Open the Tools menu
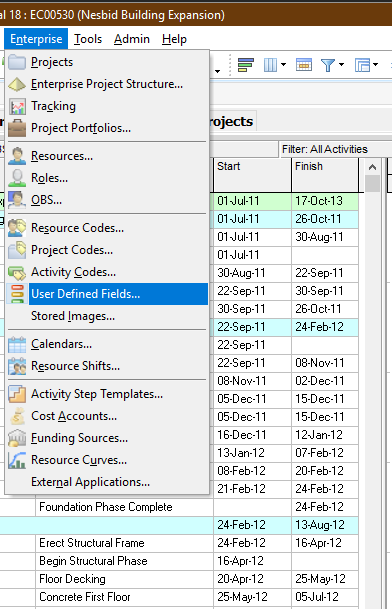The width and height of the screenshot is (392, 609). coord(88,39)
